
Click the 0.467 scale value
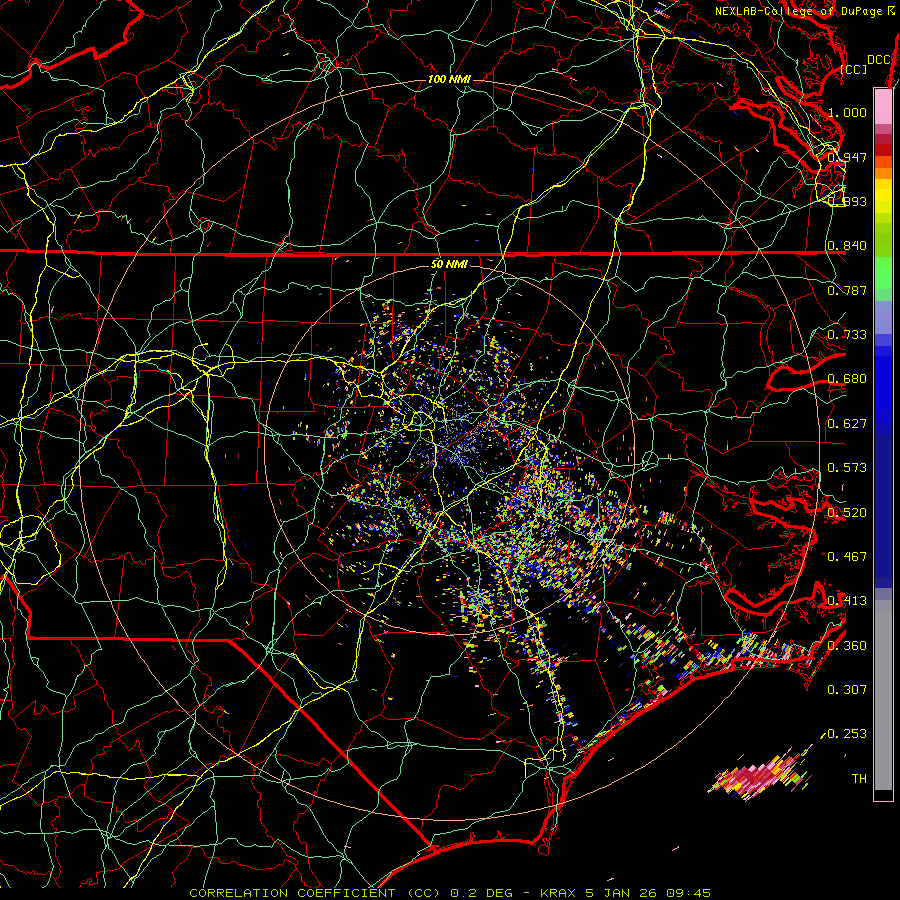(x=847, y=556)
